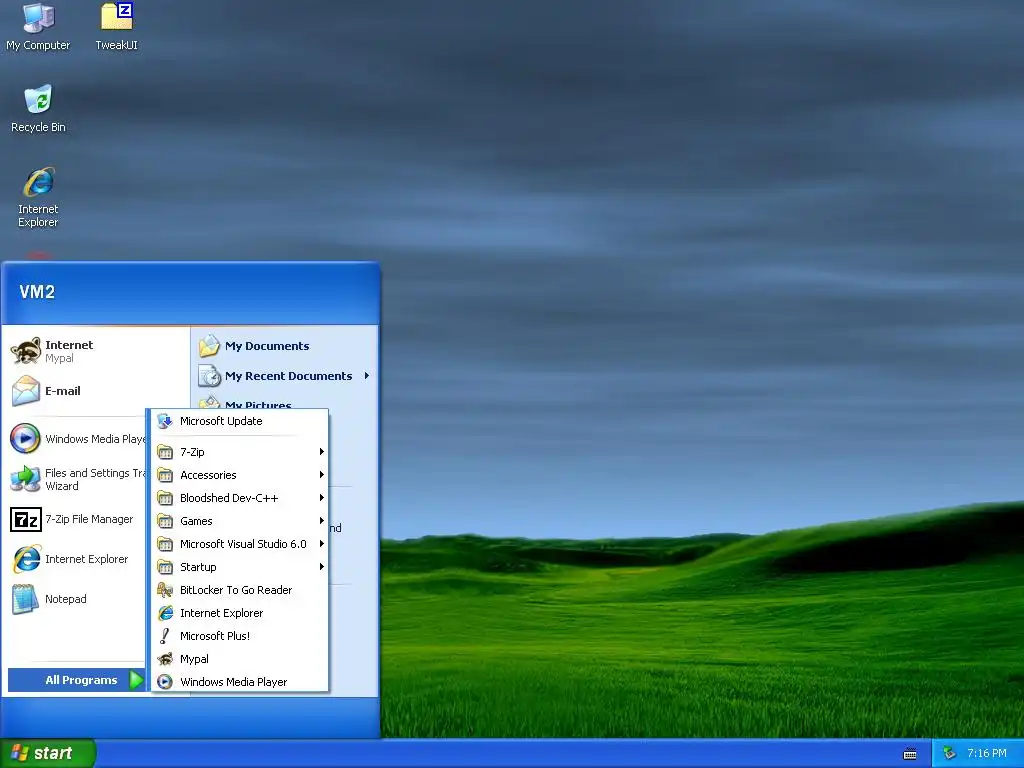Click the Start button
The width and height of the screenshot is (1024, 768).
[x=47, y=754]
